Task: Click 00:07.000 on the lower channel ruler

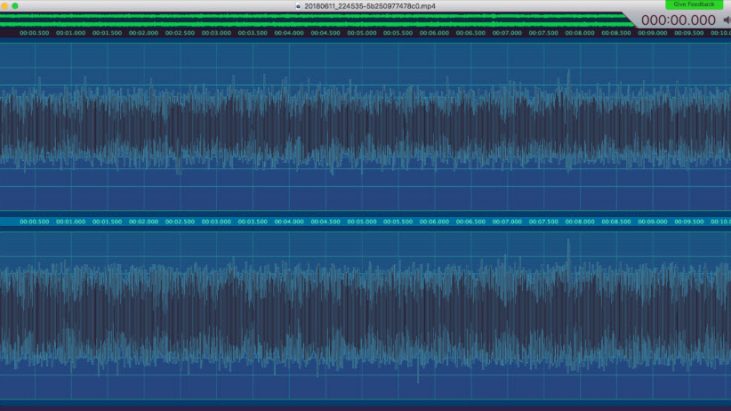Action: [x=507, y=222]
